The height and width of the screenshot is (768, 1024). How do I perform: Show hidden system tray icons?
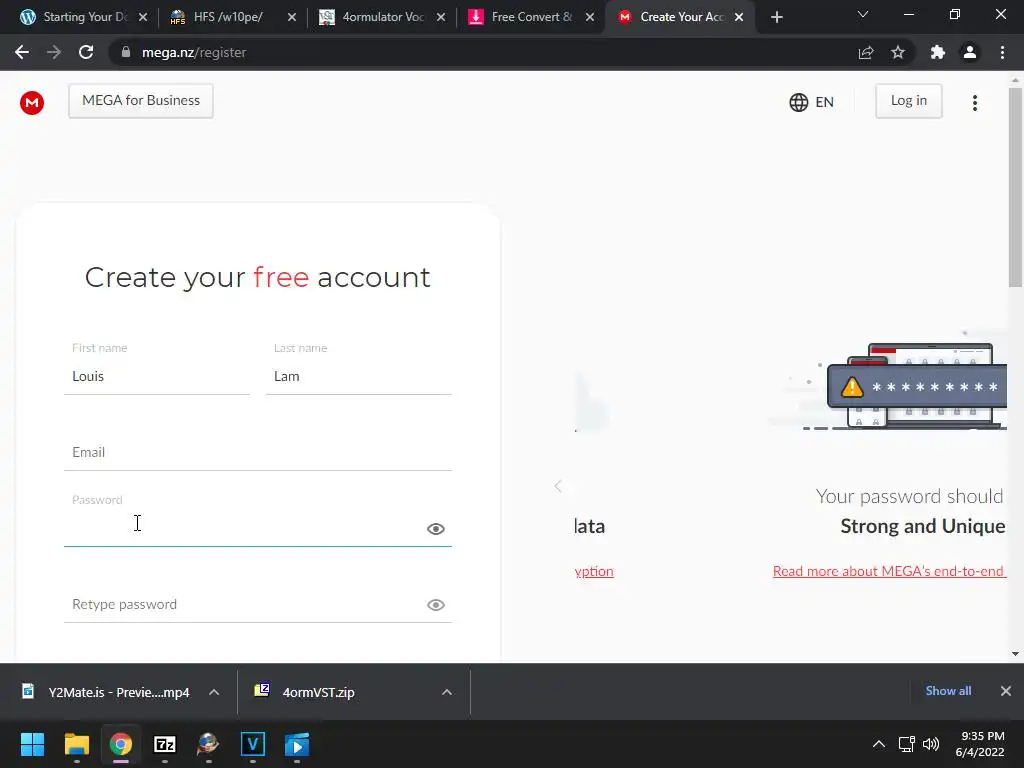click(x=879, y=744)
